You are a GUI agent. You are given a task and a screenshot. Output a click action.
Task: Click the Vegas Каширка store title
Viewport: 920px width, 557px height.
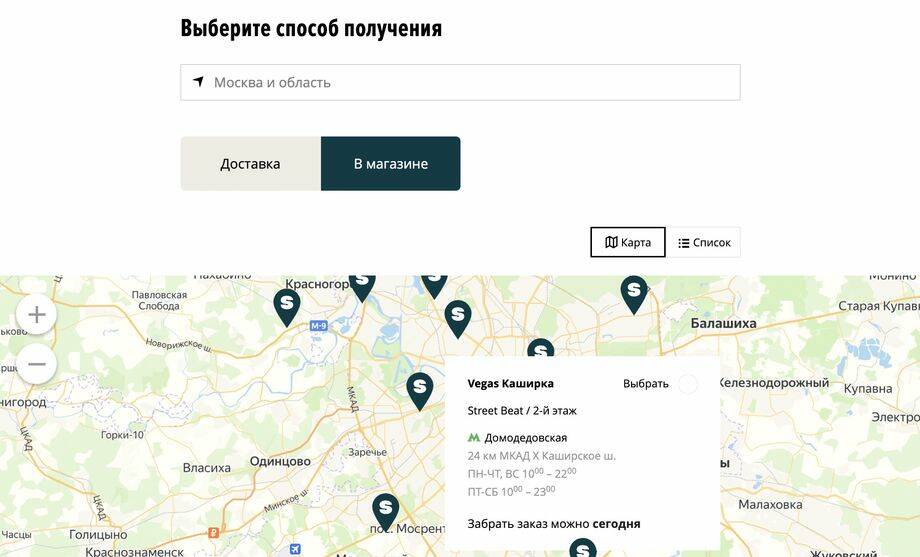510,384
